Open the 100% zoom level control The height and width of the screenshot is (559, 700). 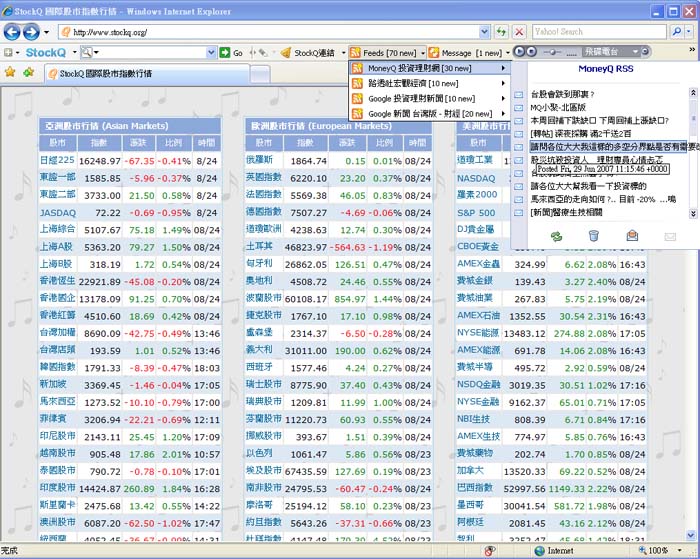[x=660, y=551]
